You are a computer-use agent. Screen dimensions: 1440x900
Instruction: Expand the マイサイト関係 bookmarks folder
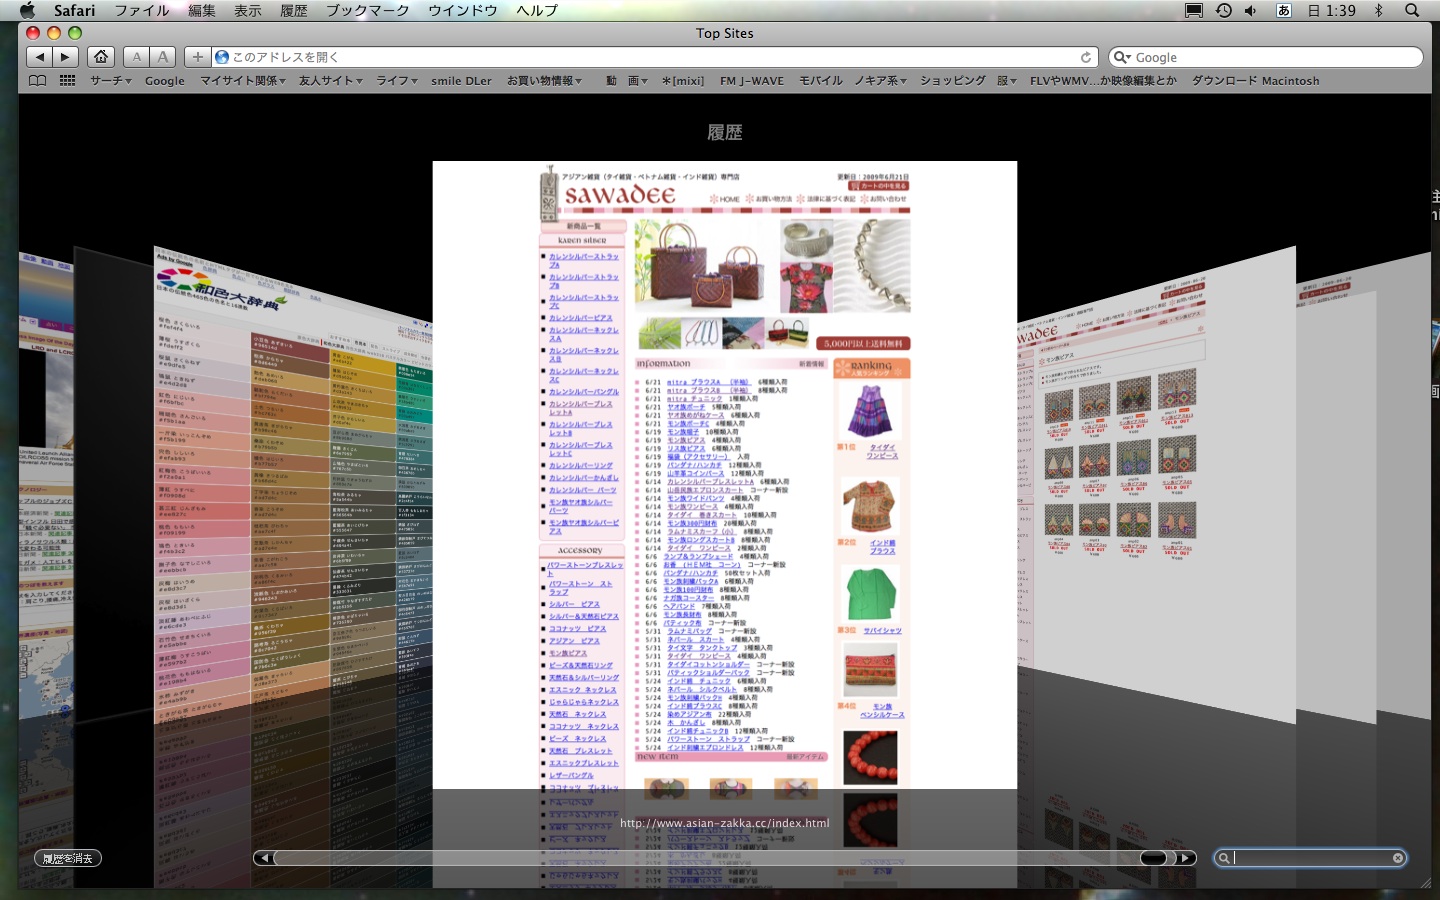click(x=243, y=81)
